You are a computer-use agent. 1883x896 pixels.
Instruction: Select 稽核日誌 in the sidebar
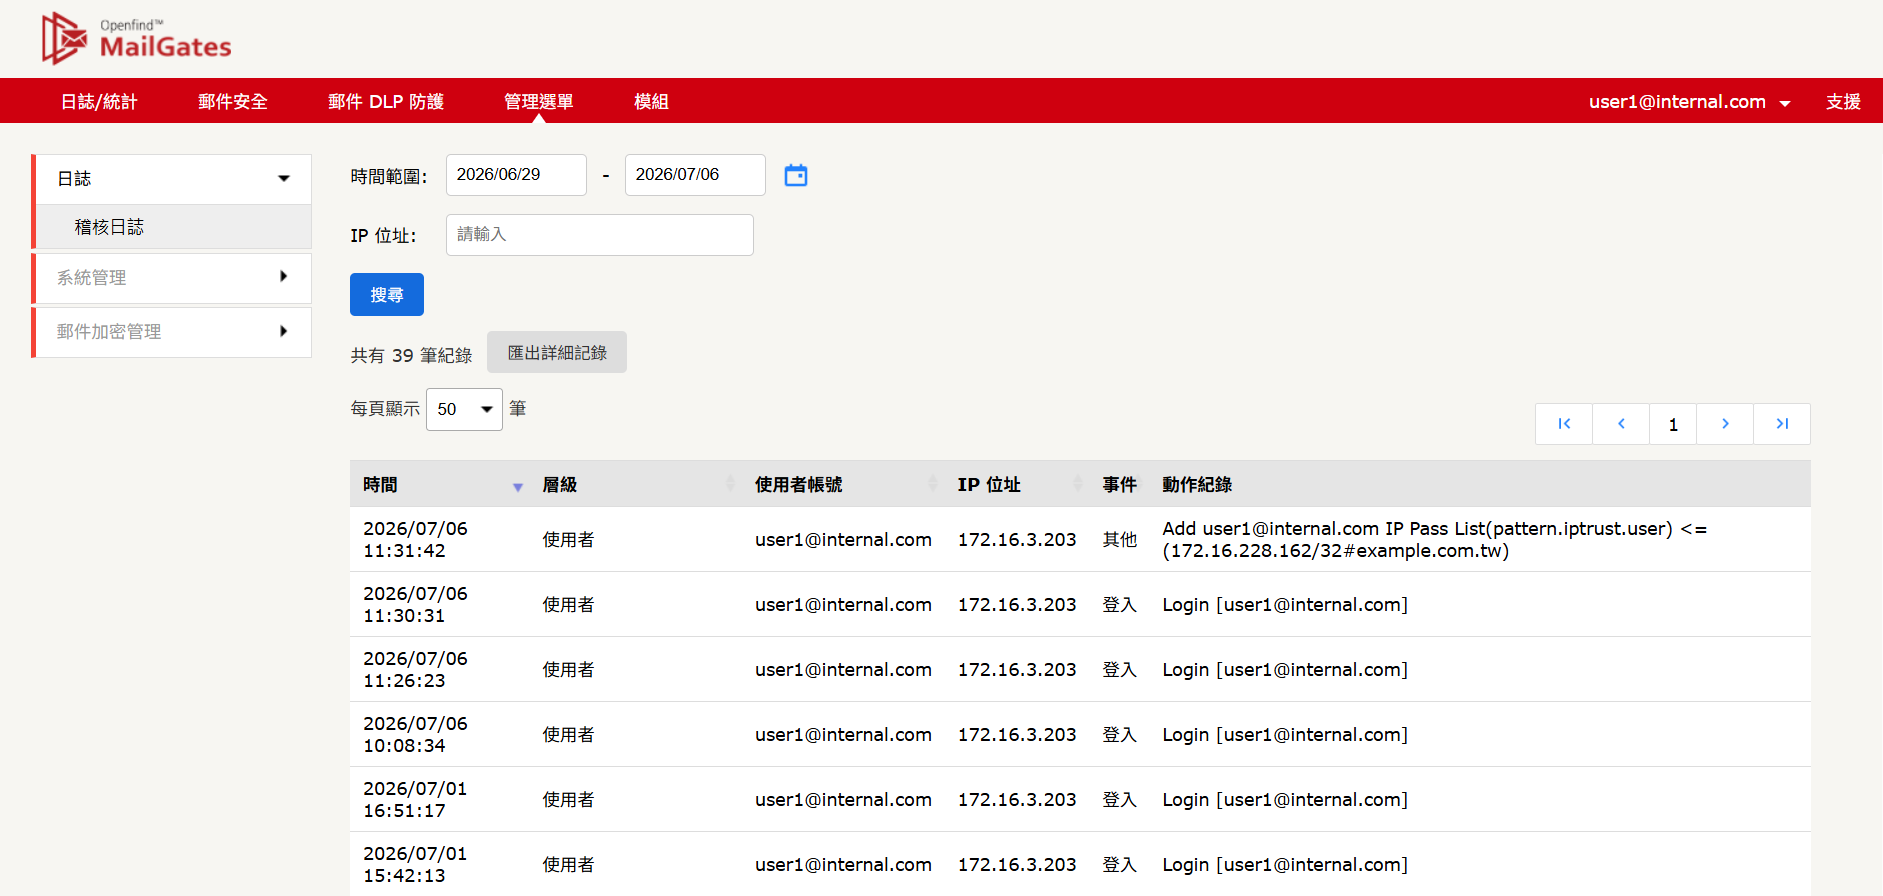(x=172, y=227)
